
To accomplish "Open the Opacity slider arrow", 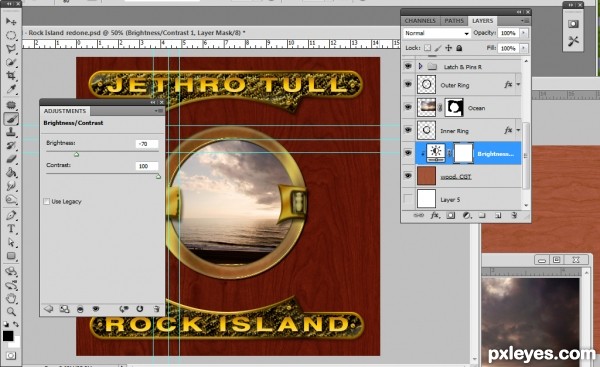I will click(x=523, y=33).
